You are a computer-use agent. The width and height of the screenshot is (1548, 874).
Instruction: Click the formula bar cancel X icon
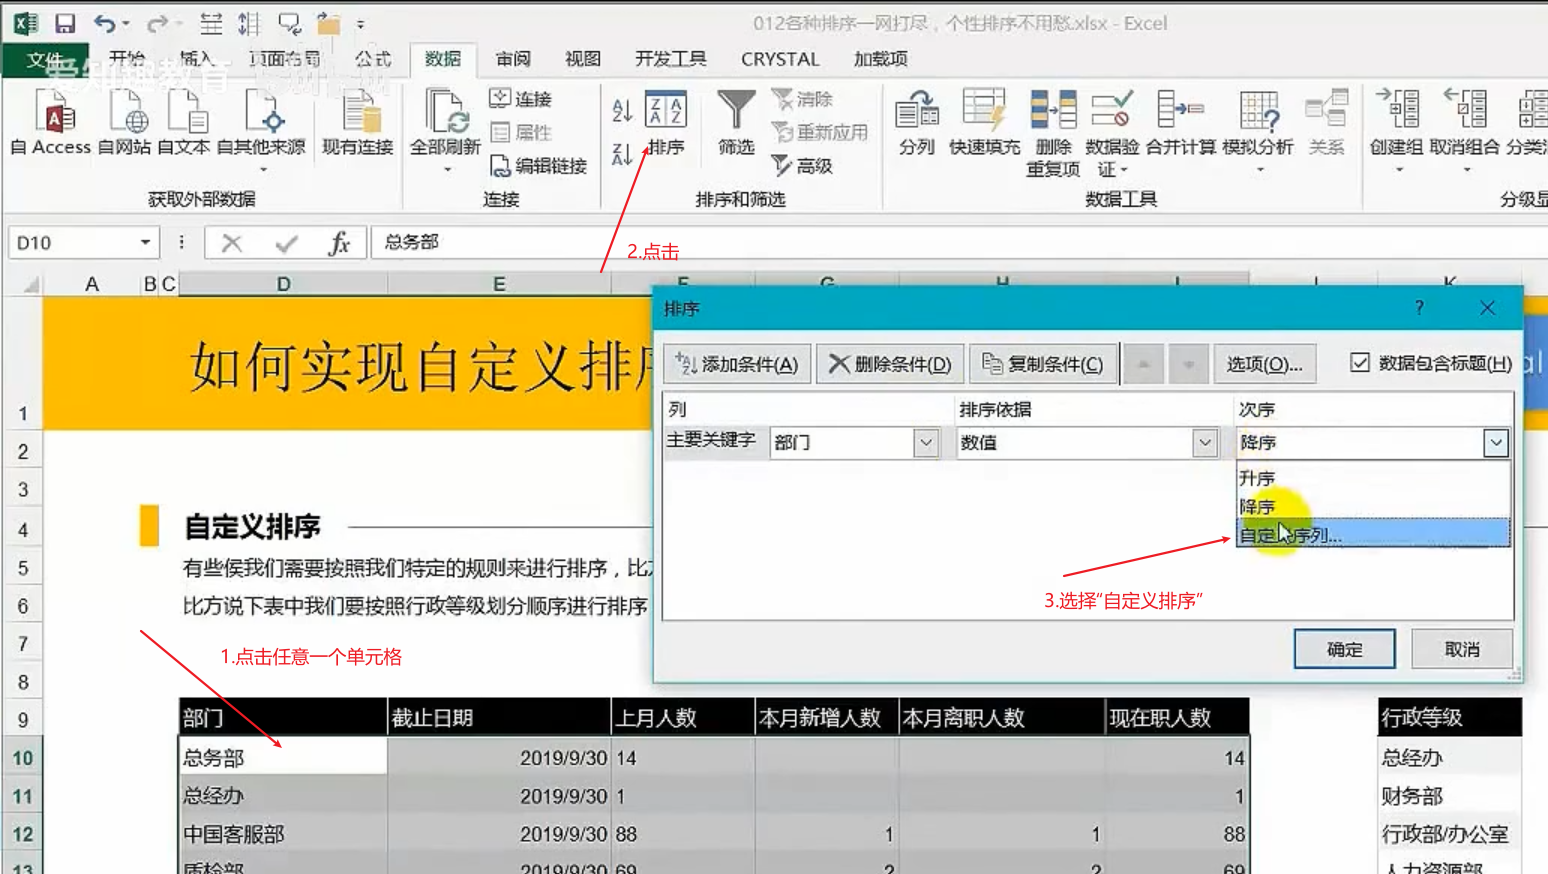232,243
